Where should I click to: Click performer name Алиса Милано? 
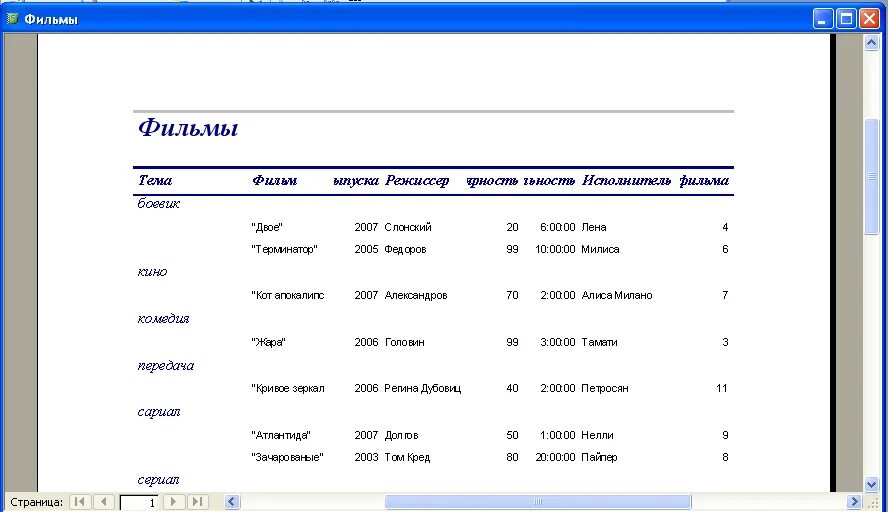pyautogui.click(x=617, y=295)
